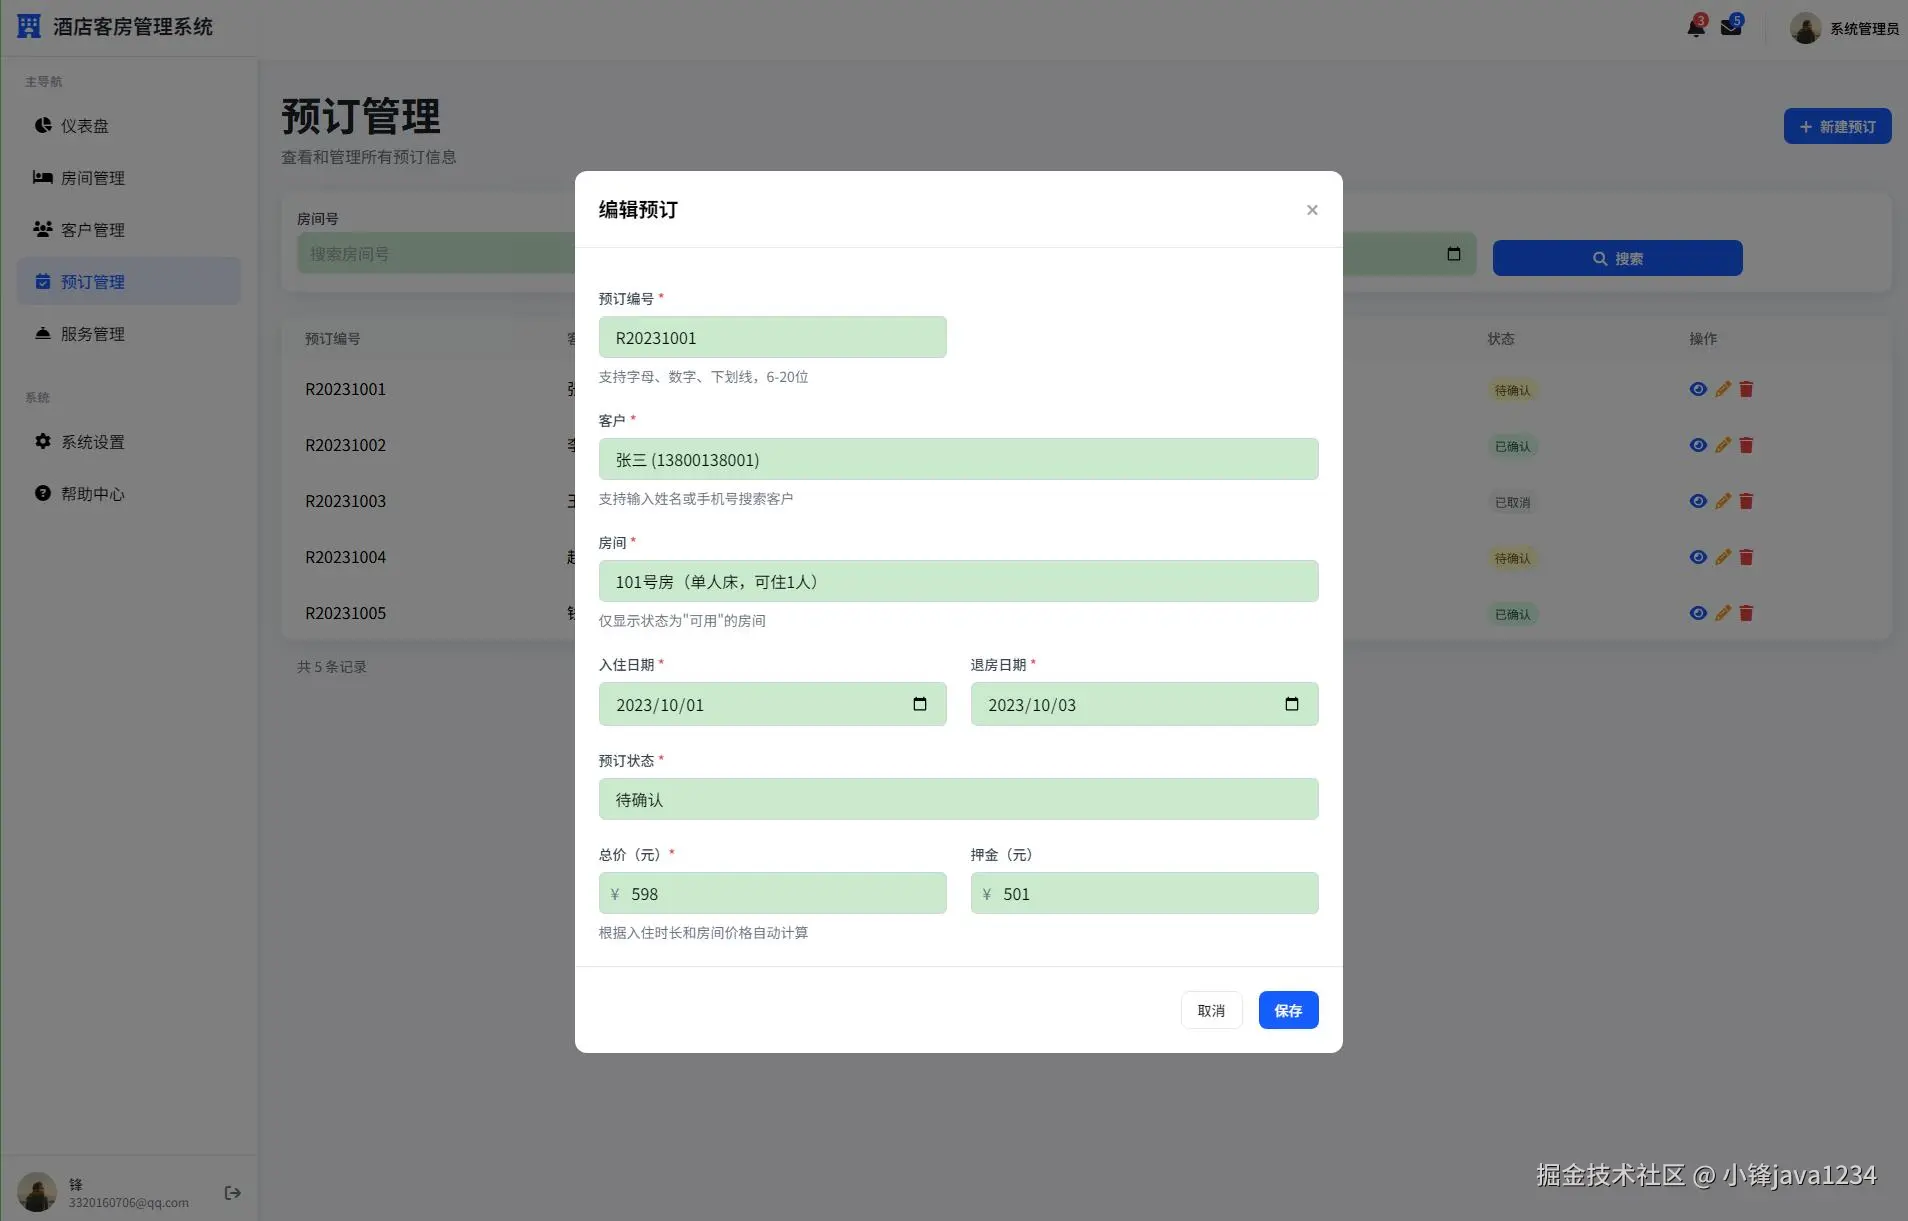The image size is (1908, 1221).
Task: Open 帮助中心 sidebar item
Action: (x=129, y=494)
